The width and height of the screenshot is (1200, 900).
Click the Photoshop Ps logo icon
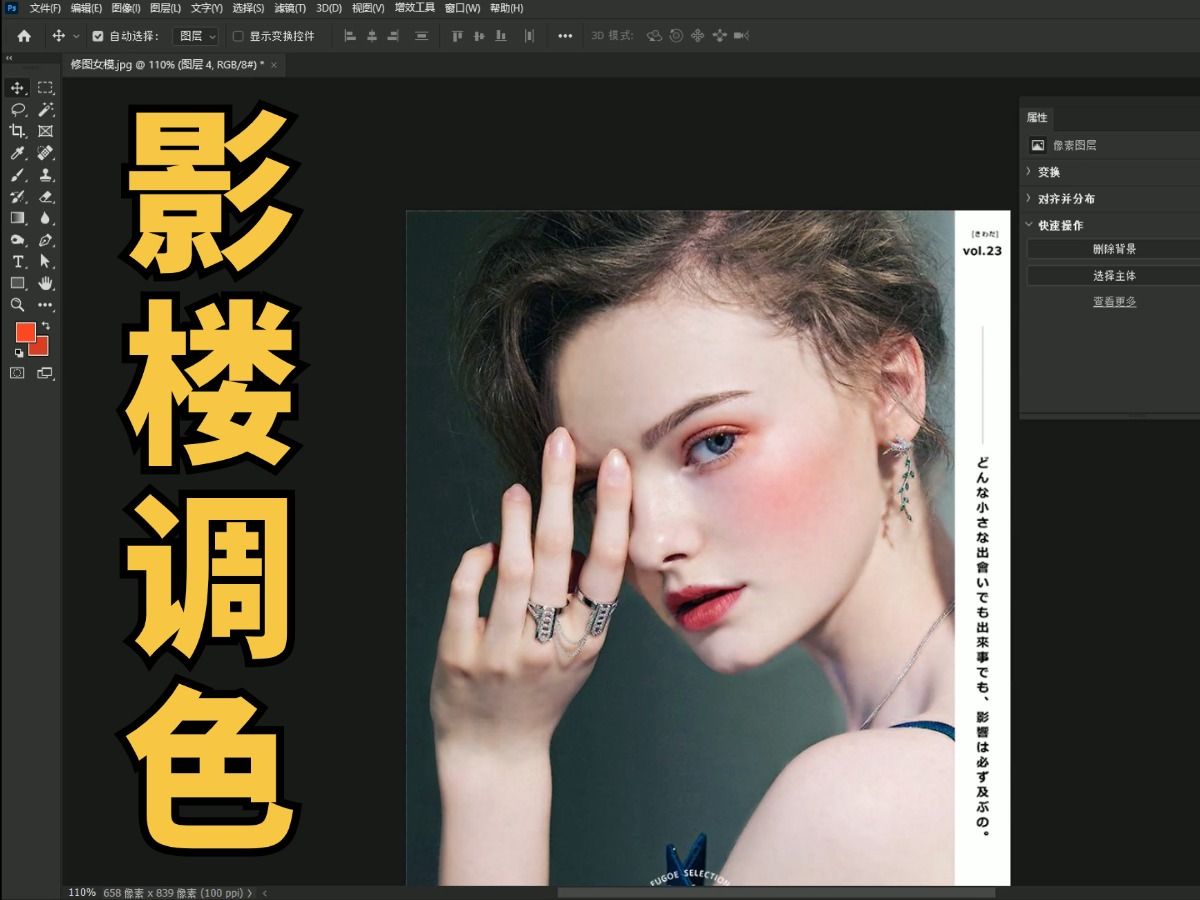point(11,8)
